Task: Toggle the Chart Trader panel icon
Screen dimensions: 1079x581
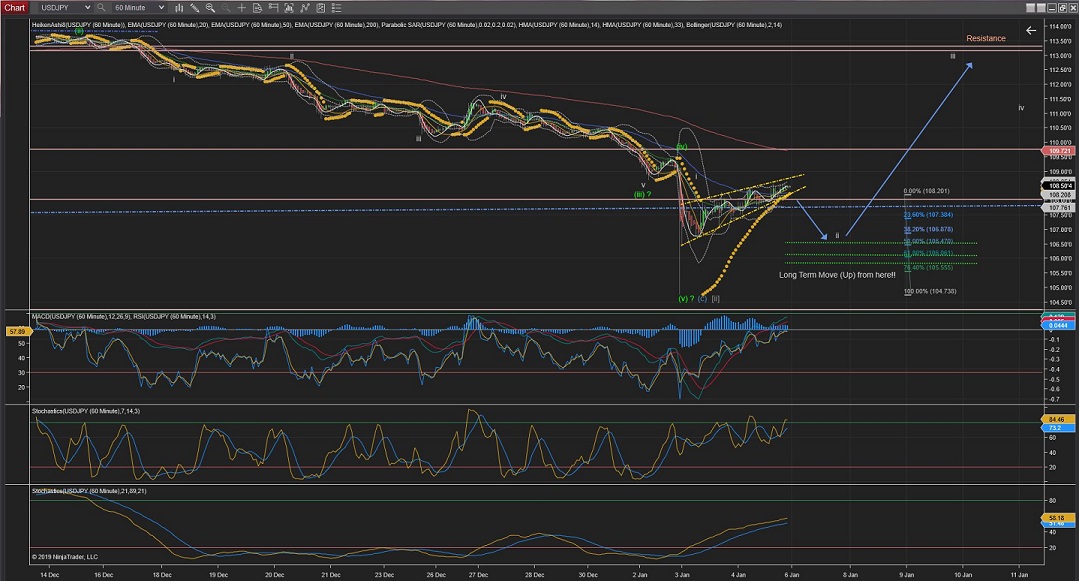Action: click(x=273, y=8)
